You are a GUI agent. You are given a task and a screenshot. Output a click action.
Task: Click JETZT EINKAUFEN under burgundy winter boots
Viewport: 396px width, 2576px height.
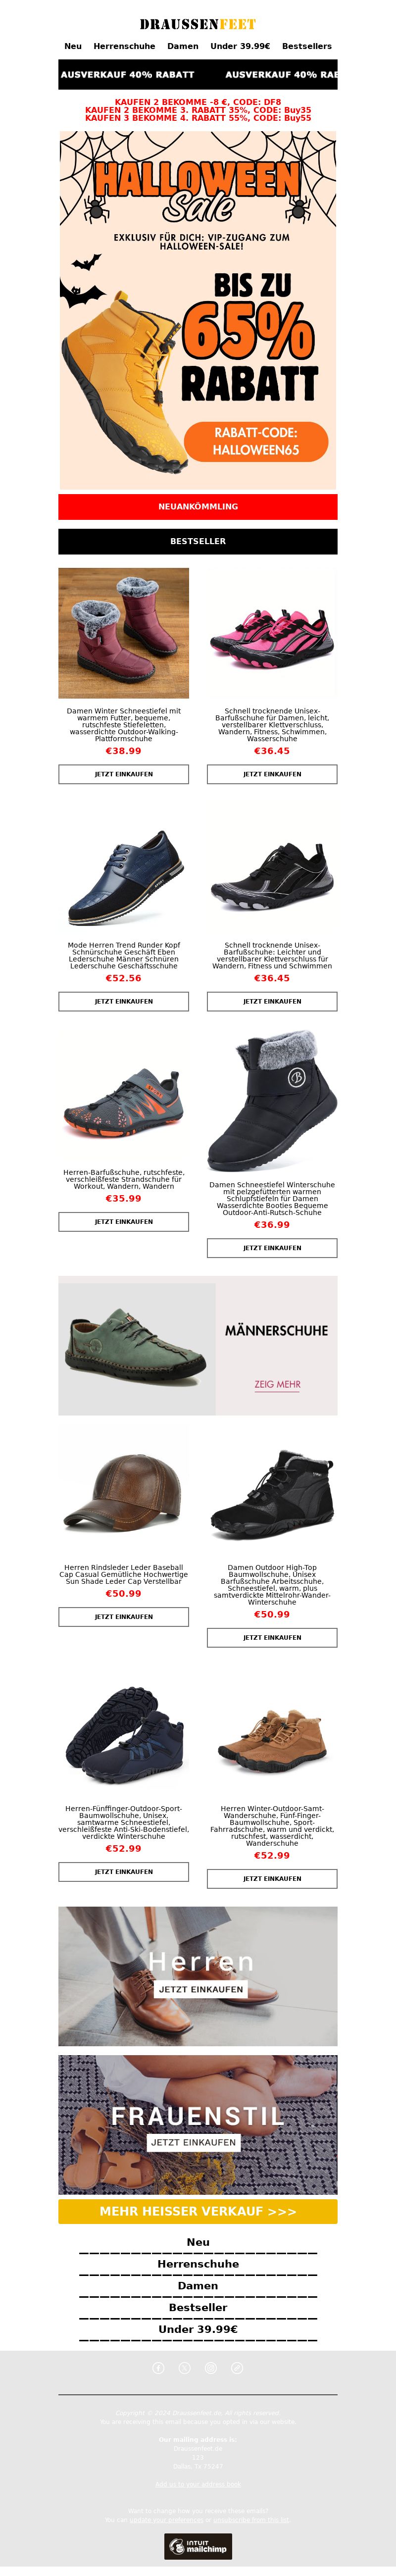click(124, 774)
